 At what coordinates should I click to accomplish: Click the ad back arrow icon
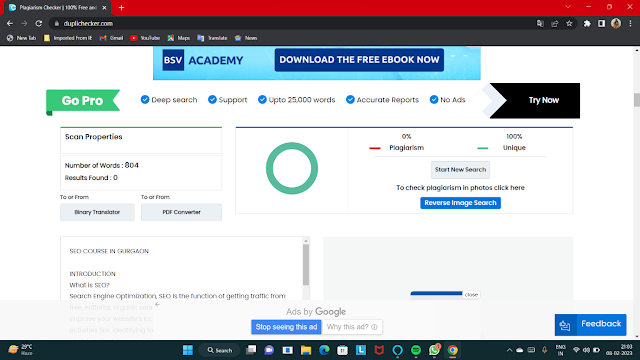(157, 304)
